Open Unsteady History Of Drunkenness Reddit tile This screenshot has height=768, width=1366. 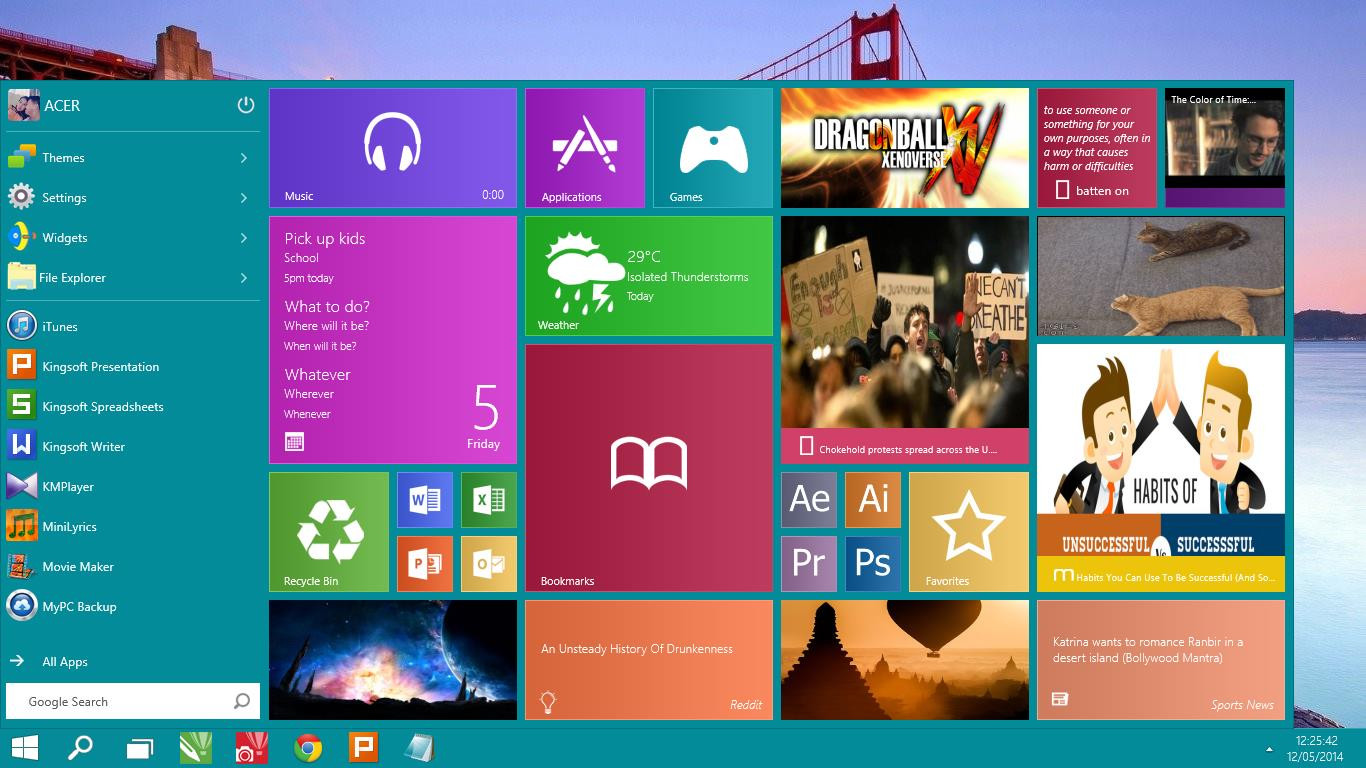649,660
